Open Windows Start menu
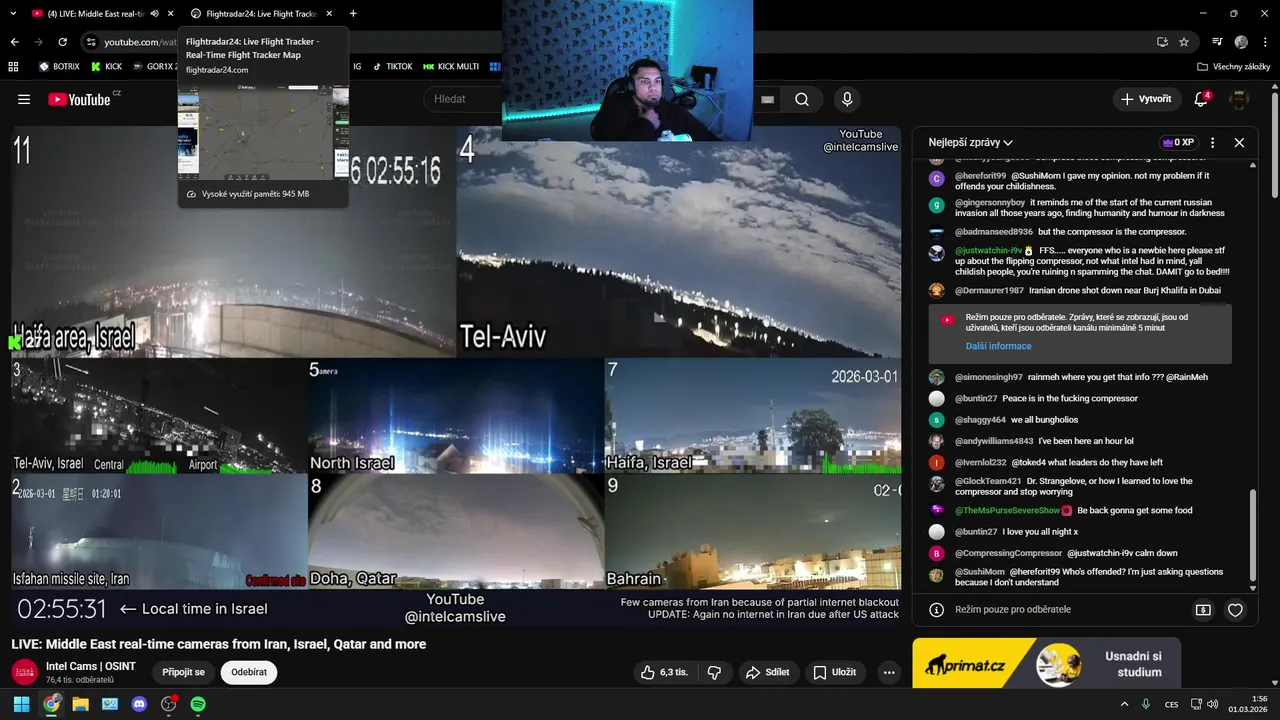 (21, 704)
